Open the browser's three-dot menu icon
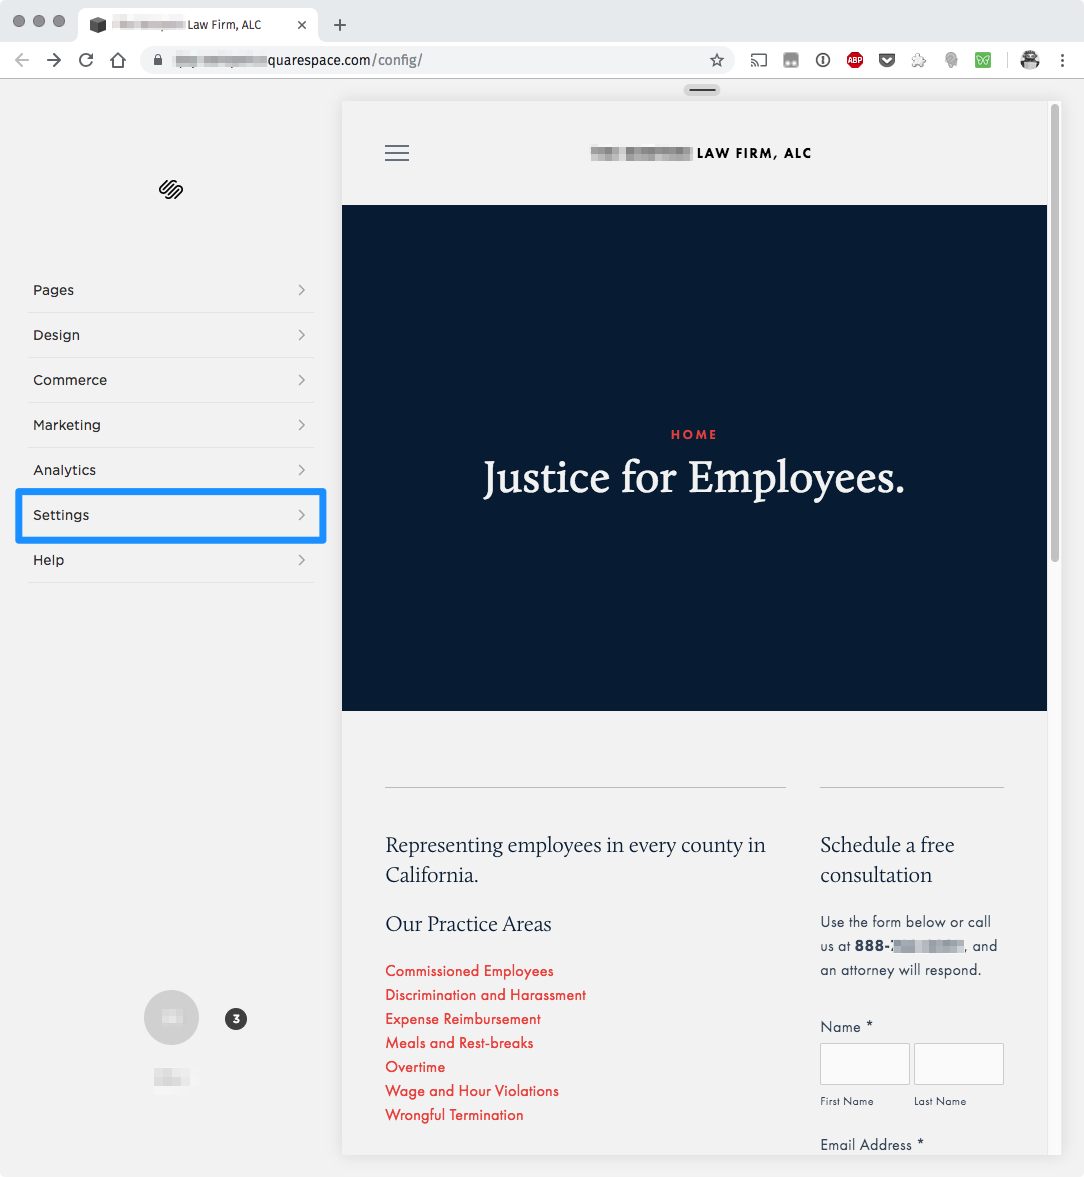1084x1177 pixels. (1062, 60)
